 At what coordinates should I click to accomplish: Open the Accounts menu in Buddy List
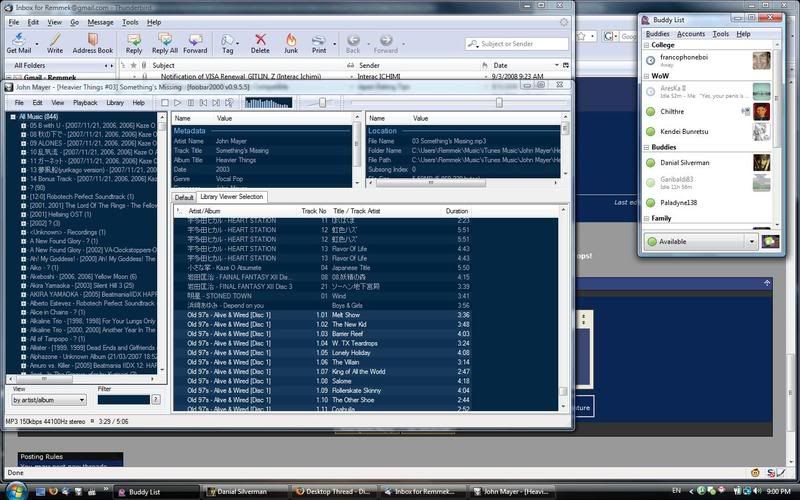pyautogui.click(x=691, y=34)
